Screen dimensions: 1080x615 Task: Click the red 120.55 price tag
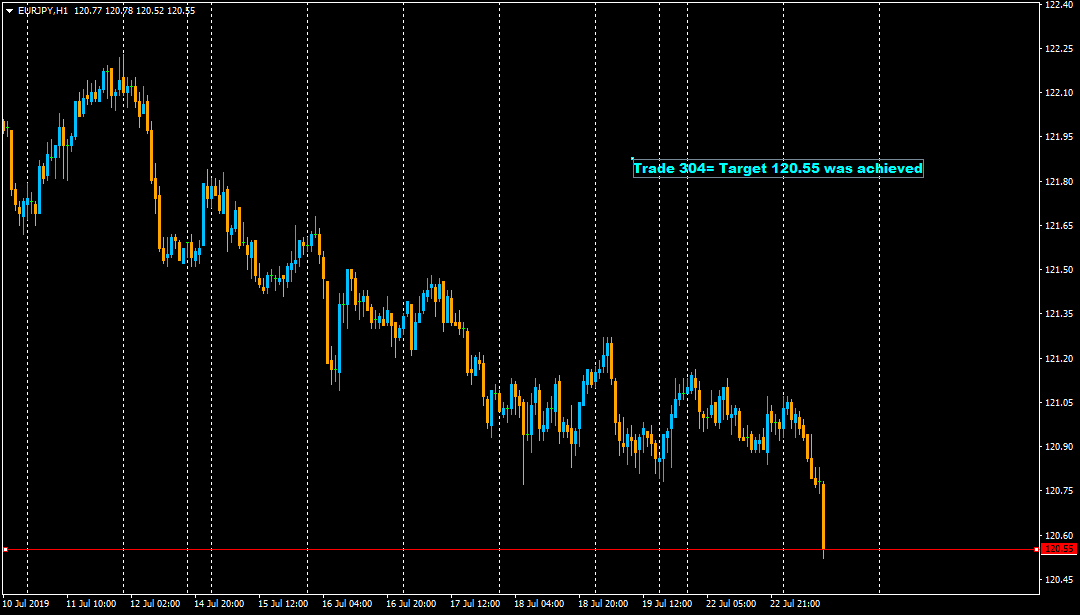(1059, 549)
